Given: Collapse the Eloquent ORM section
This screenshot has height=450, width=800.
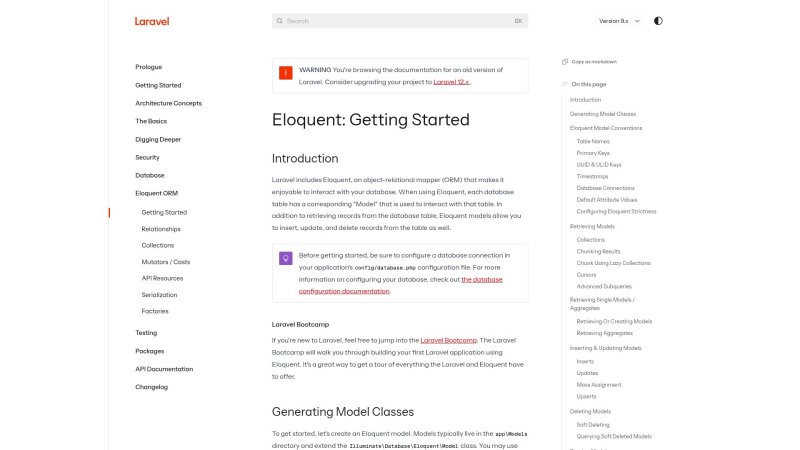Looking at the screenshot, I should click(157, 193).
